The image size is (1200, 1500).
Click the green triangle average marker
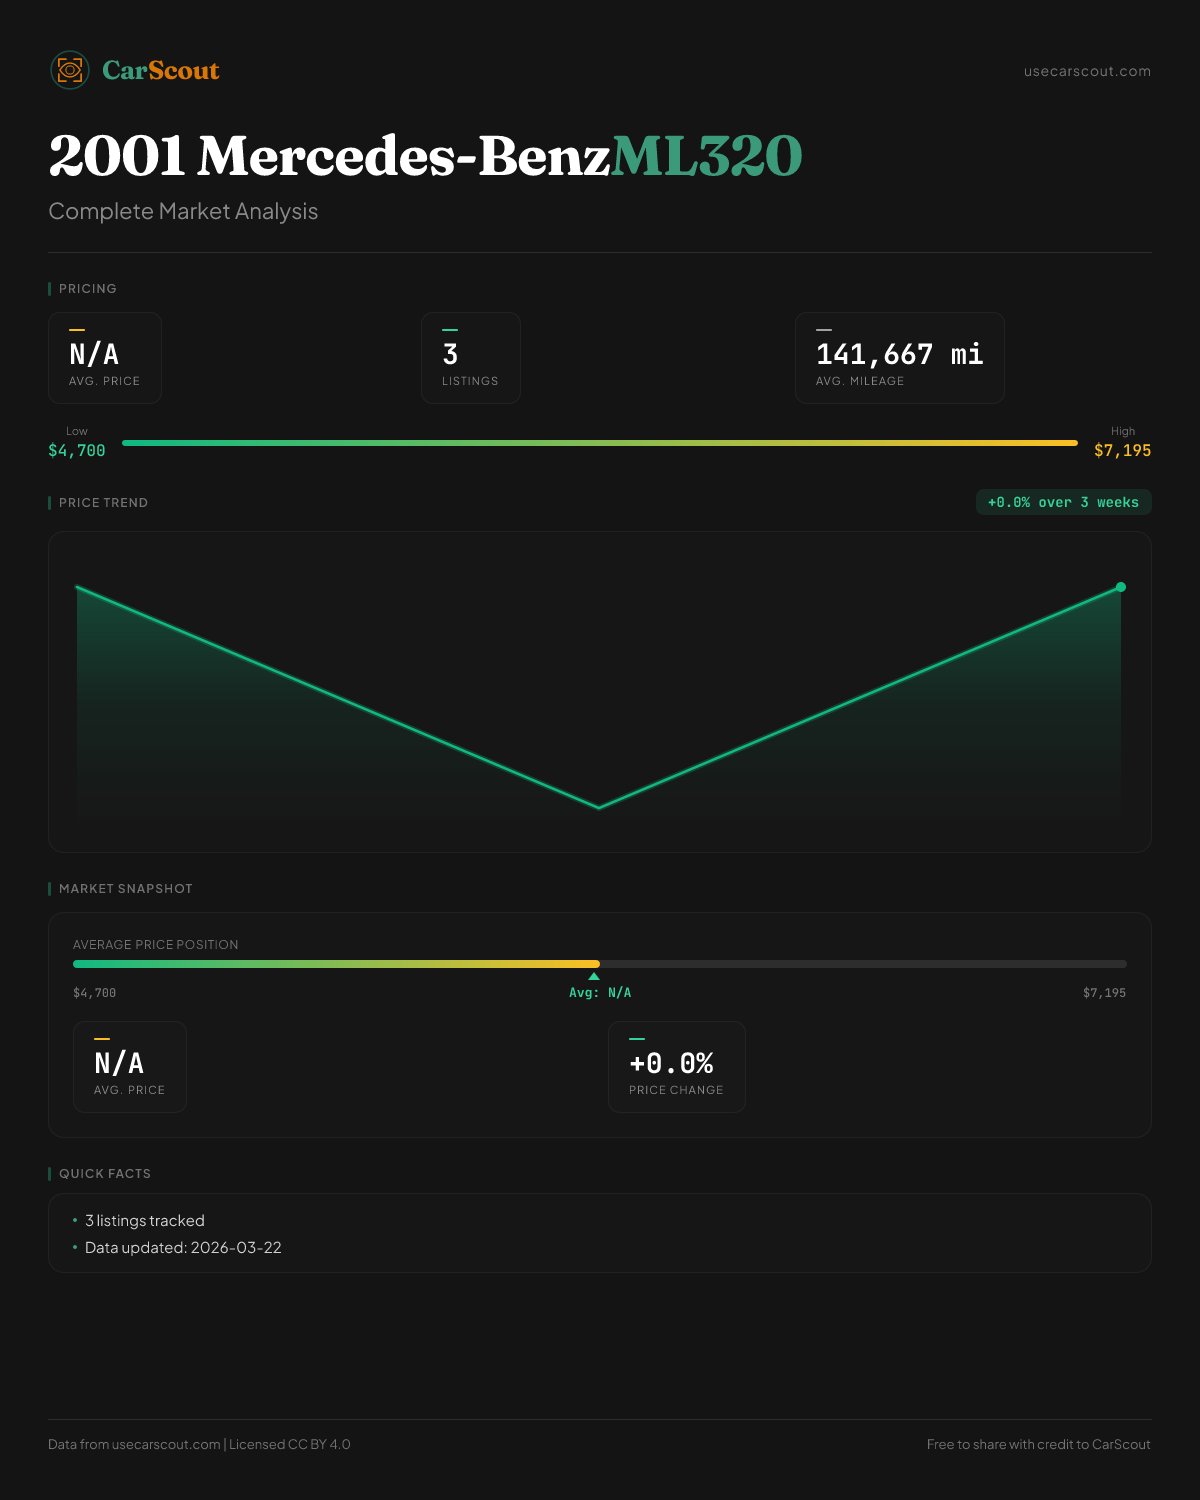point(594,977)
